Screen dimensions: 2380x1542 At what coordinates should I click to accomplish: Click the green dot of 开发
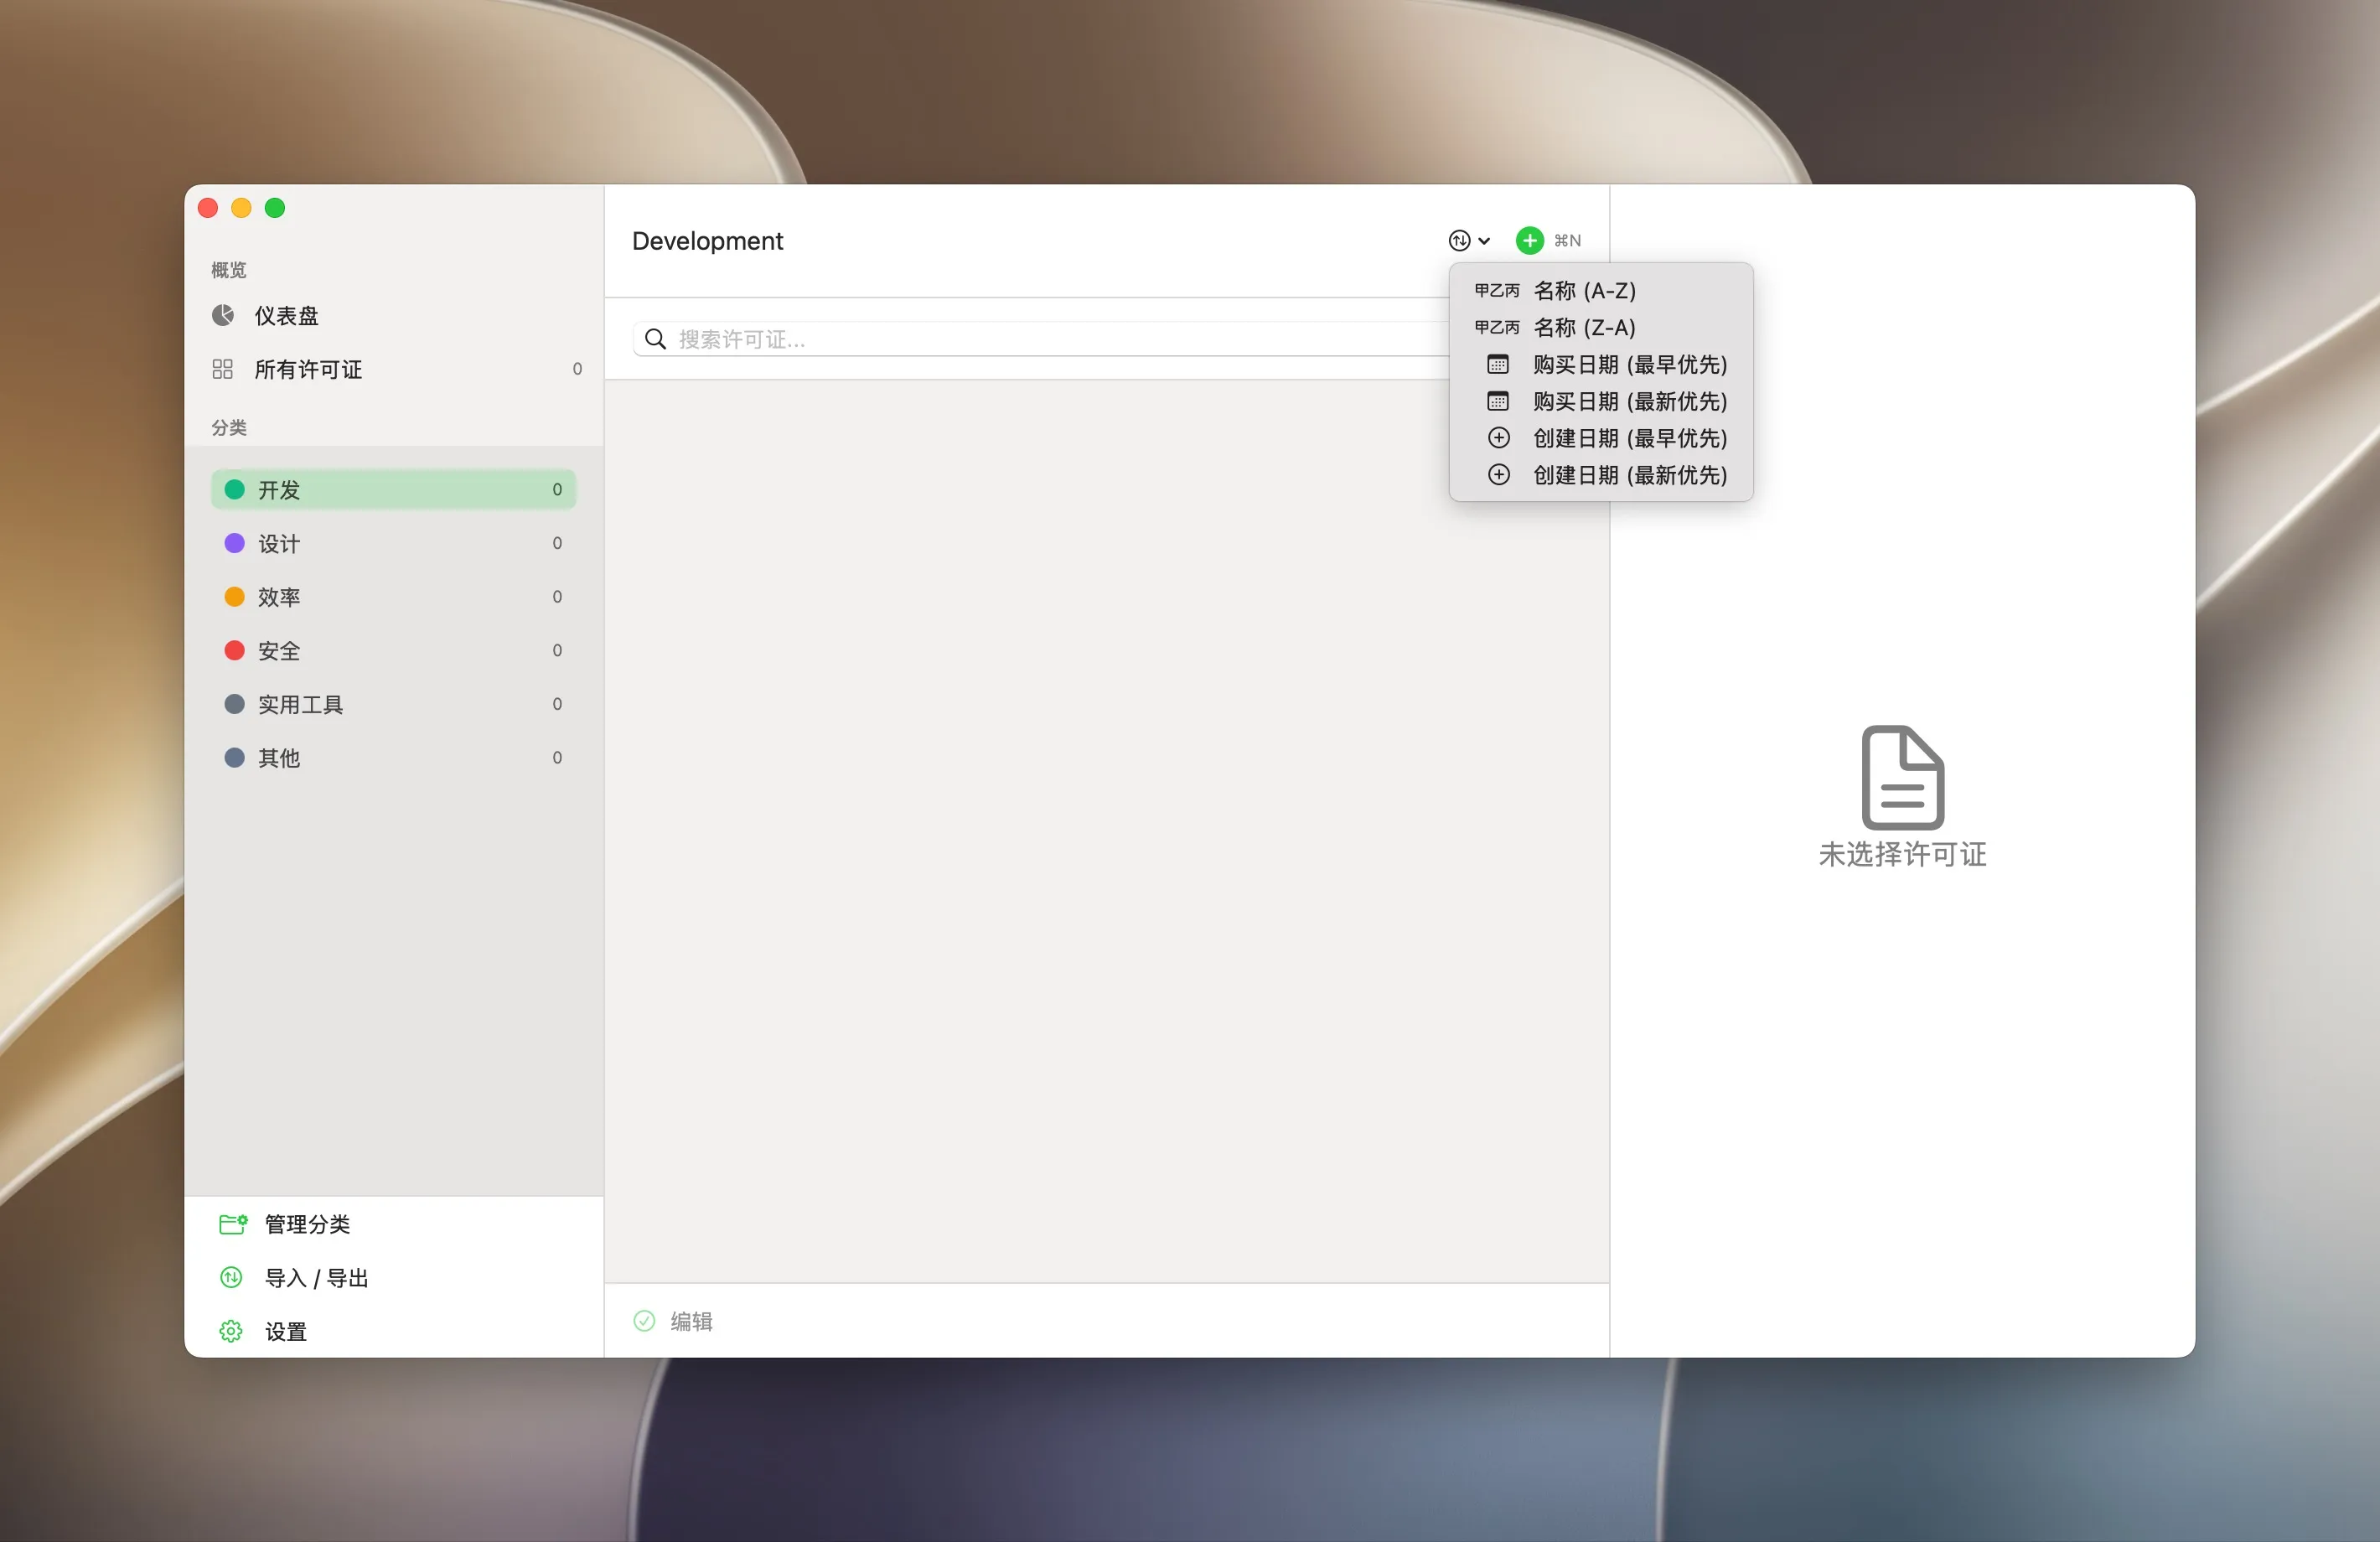pyautogui.click(x=234, y=489)
